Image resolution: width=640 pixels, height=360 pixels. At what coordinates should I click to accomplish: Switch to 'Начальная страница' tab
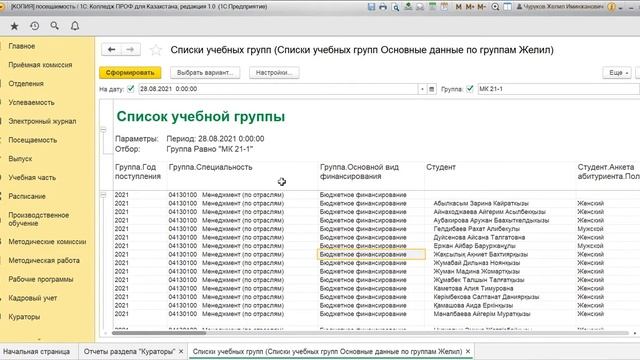pyautogui.click(x=36, y=351)
